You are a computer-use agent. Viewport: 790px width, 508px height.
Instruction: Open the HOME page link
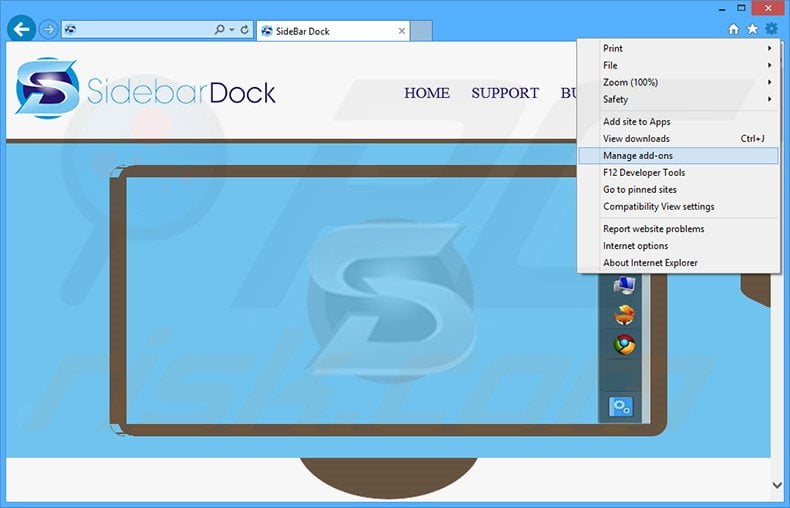427,93
